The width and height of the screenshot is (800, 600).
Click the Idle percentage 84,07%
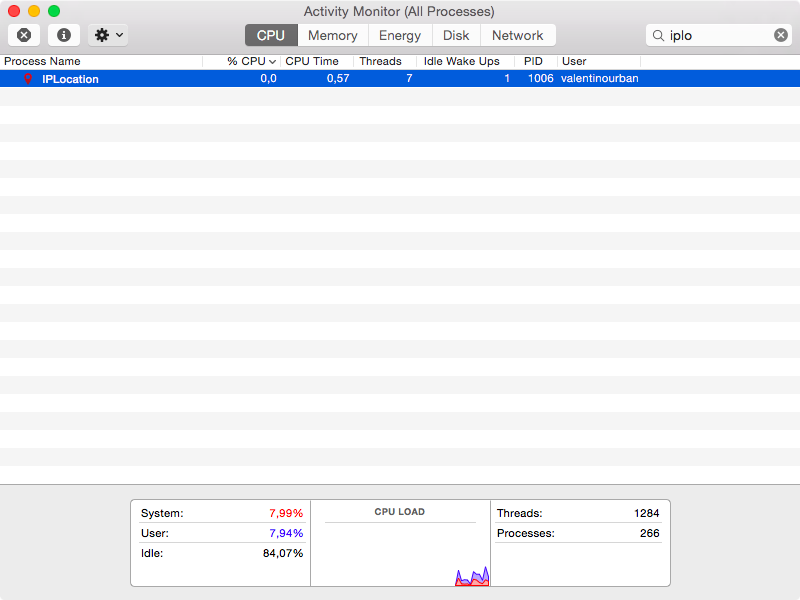click(x=283, y=553)
